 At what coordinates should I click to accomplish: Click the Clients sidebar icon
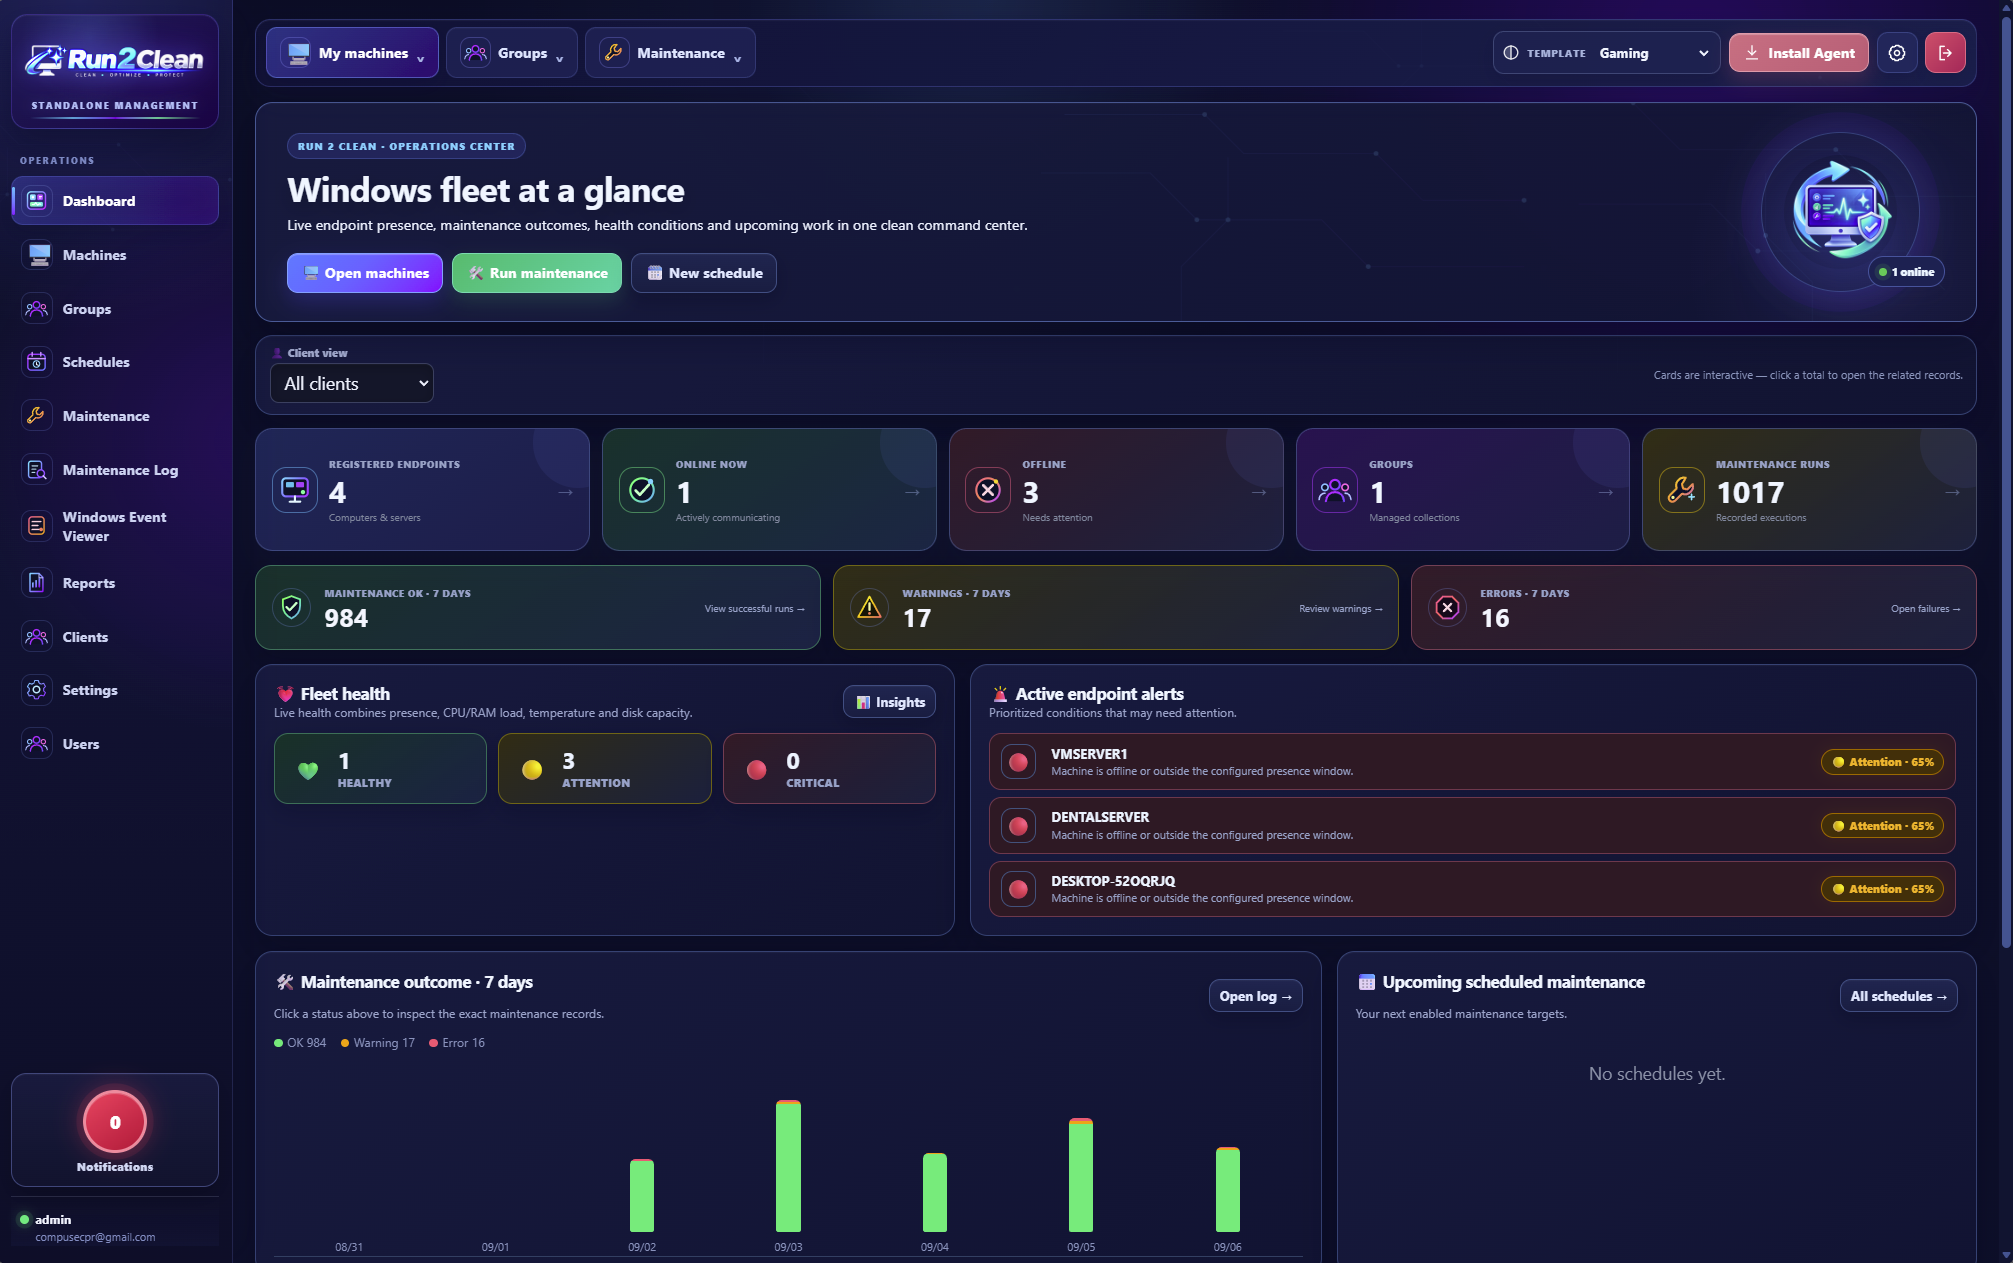click(37, 637)
